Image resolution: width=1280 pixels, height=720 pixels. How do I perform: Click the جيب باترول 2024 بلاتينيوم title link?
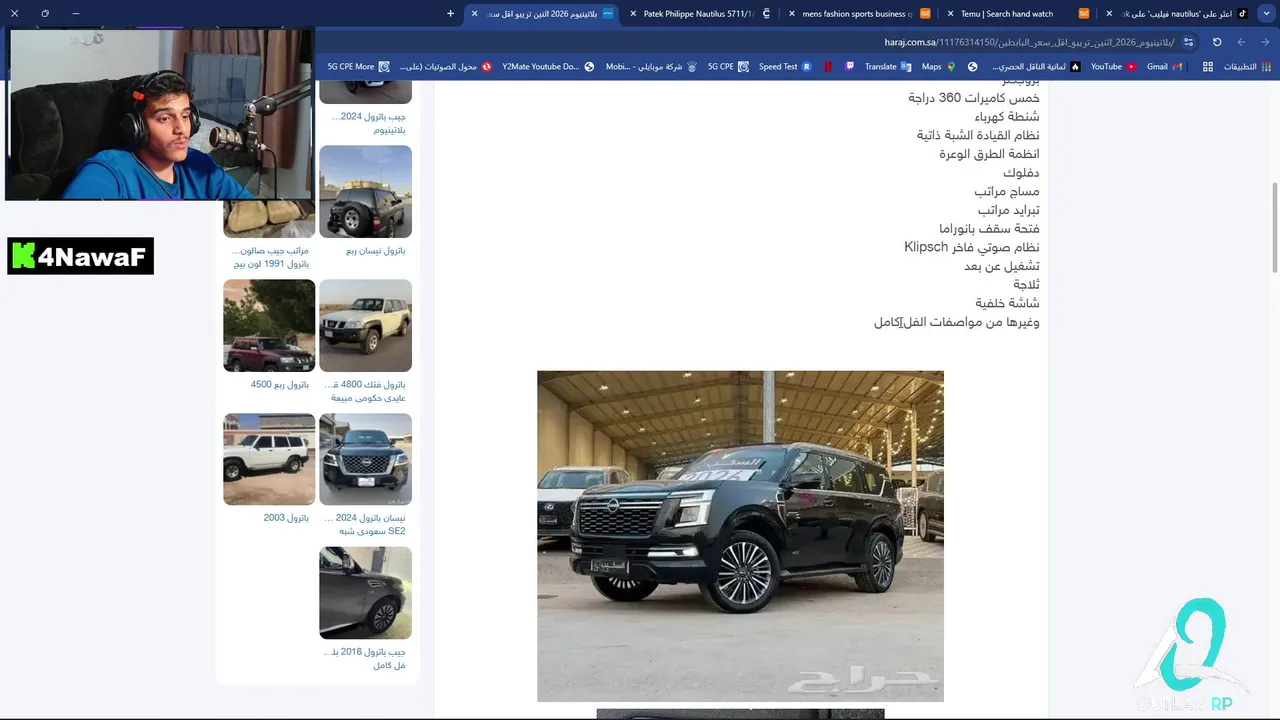pyautogui.click(x=368, y=123)
